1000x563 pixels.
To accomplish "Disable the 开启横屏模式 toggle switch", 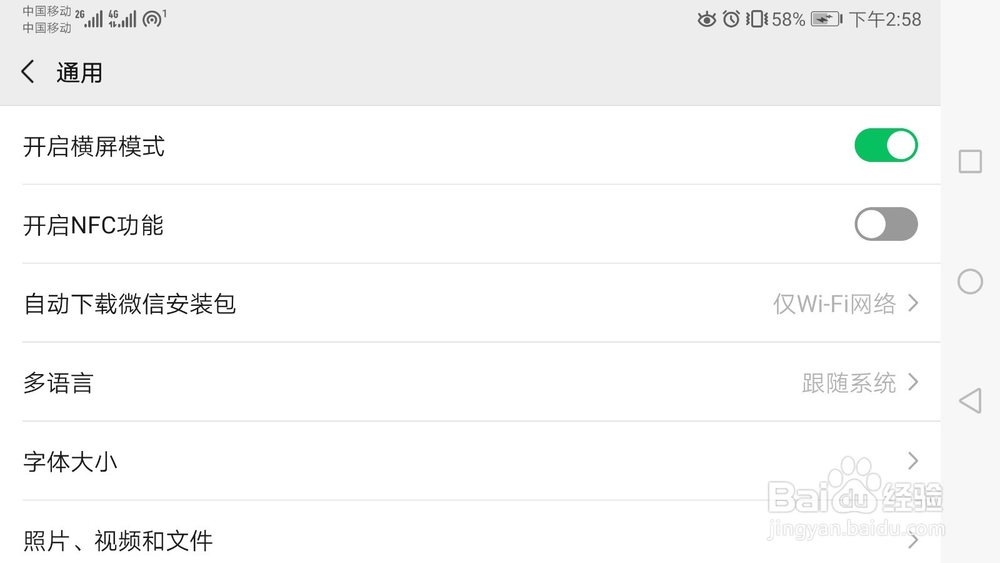I will point(885,145).
